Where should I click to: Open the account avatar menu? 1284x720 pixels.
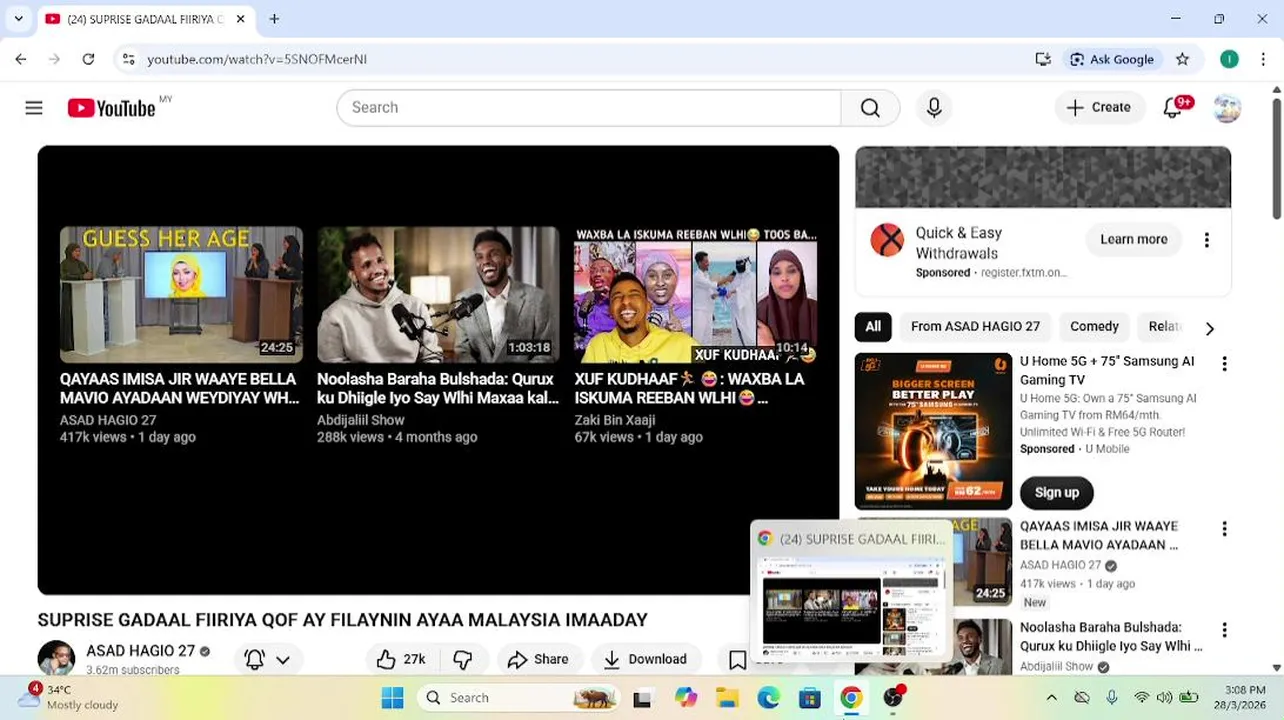(x=1227, y=108)
